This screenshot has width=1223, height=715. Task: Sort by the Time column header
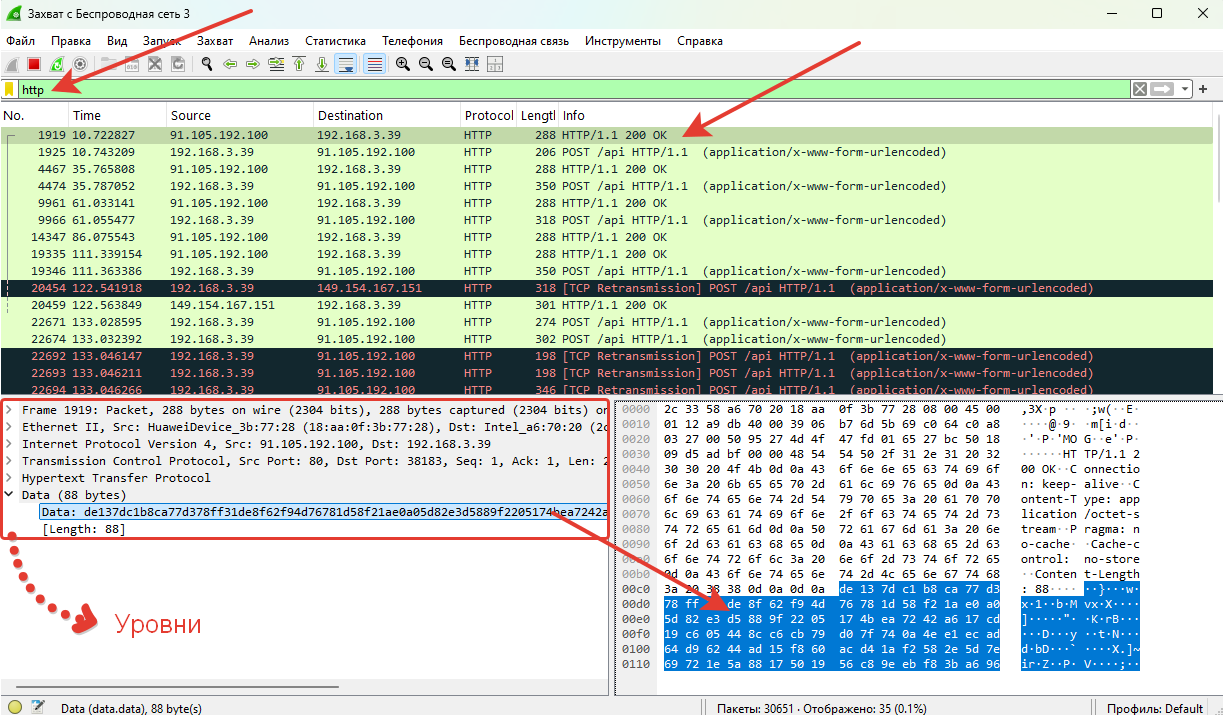click(x=116, y=115)
